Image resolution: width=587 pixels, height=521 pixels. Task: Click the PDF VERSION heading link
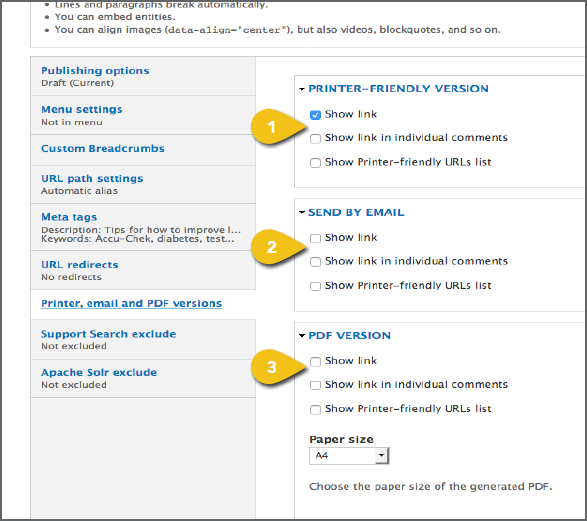tap(349, 335)
